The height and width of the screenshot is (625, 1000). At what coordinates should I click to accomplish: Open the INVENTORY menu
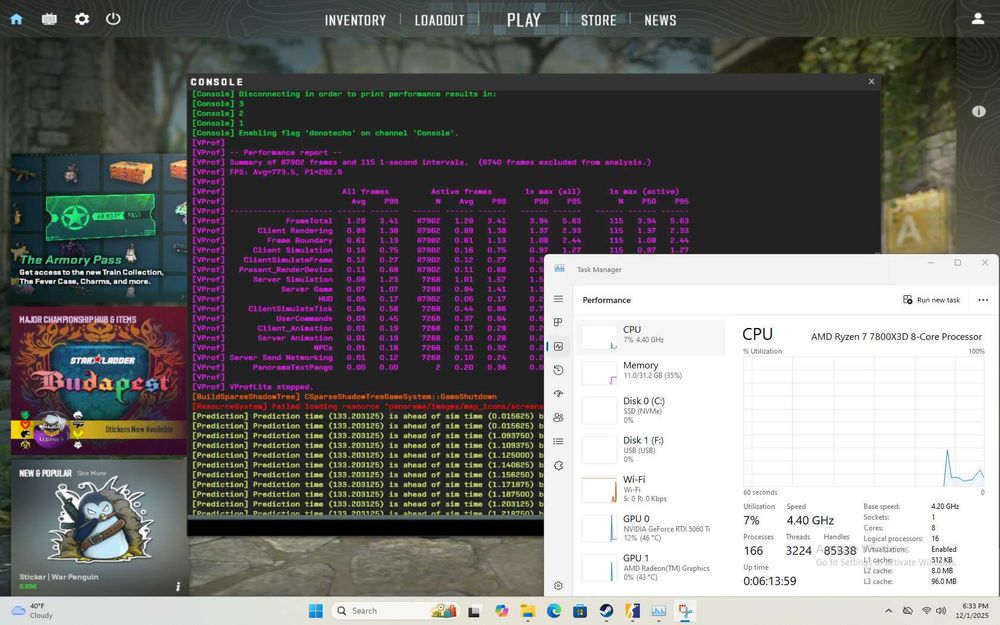tap(355, 20)
